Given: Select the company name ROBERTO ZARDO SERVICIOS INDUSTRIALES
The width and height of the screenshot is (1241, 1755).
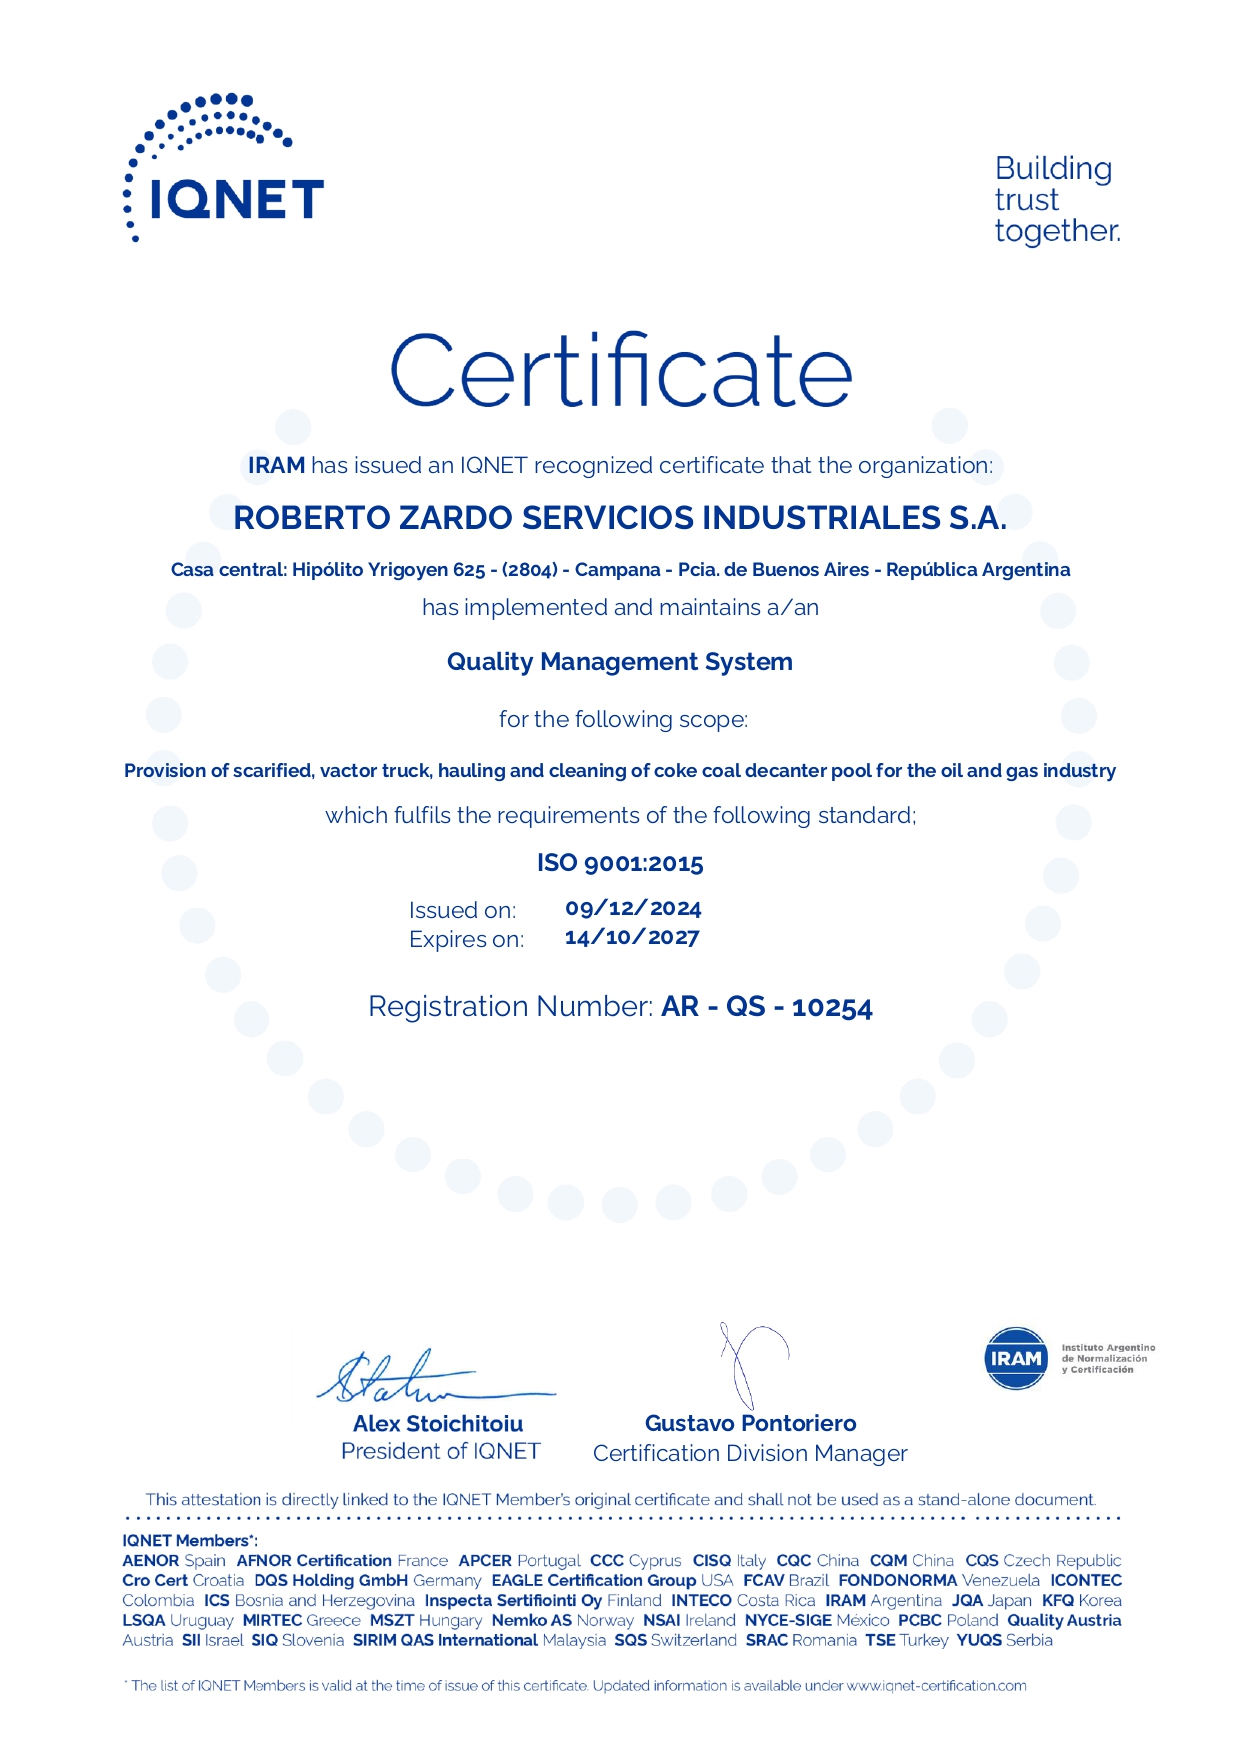Looking at the screenshot, I should pos(620,518).
